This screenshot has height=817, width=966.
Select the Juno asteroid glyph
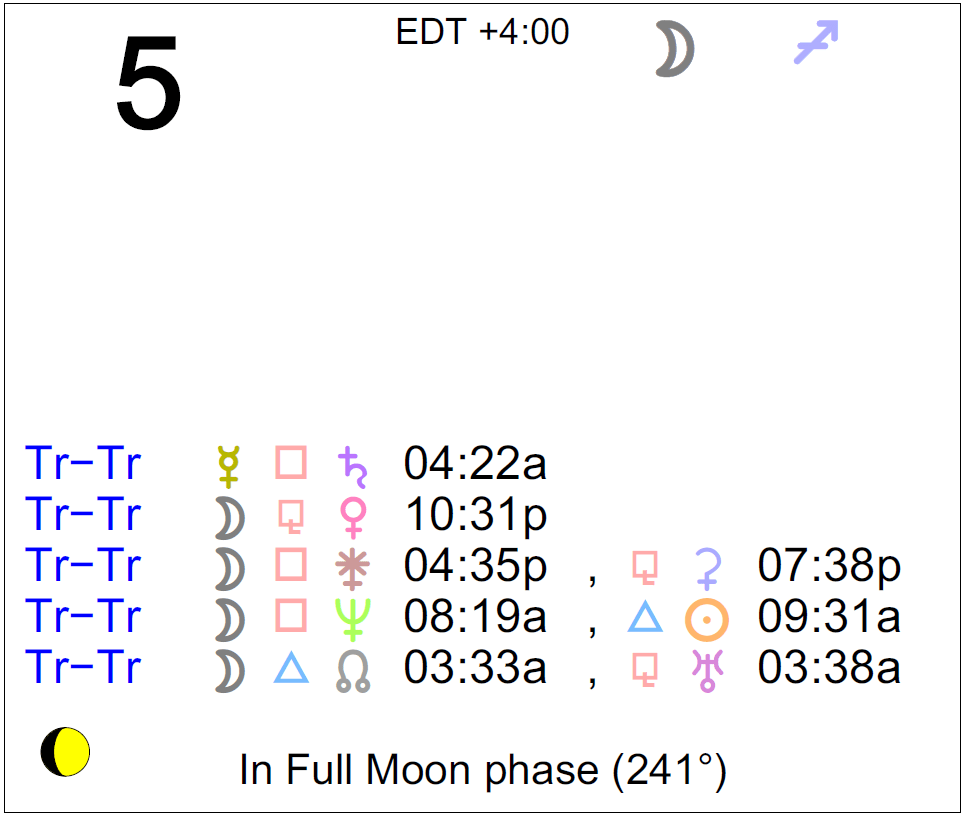(x=353, y=567)
